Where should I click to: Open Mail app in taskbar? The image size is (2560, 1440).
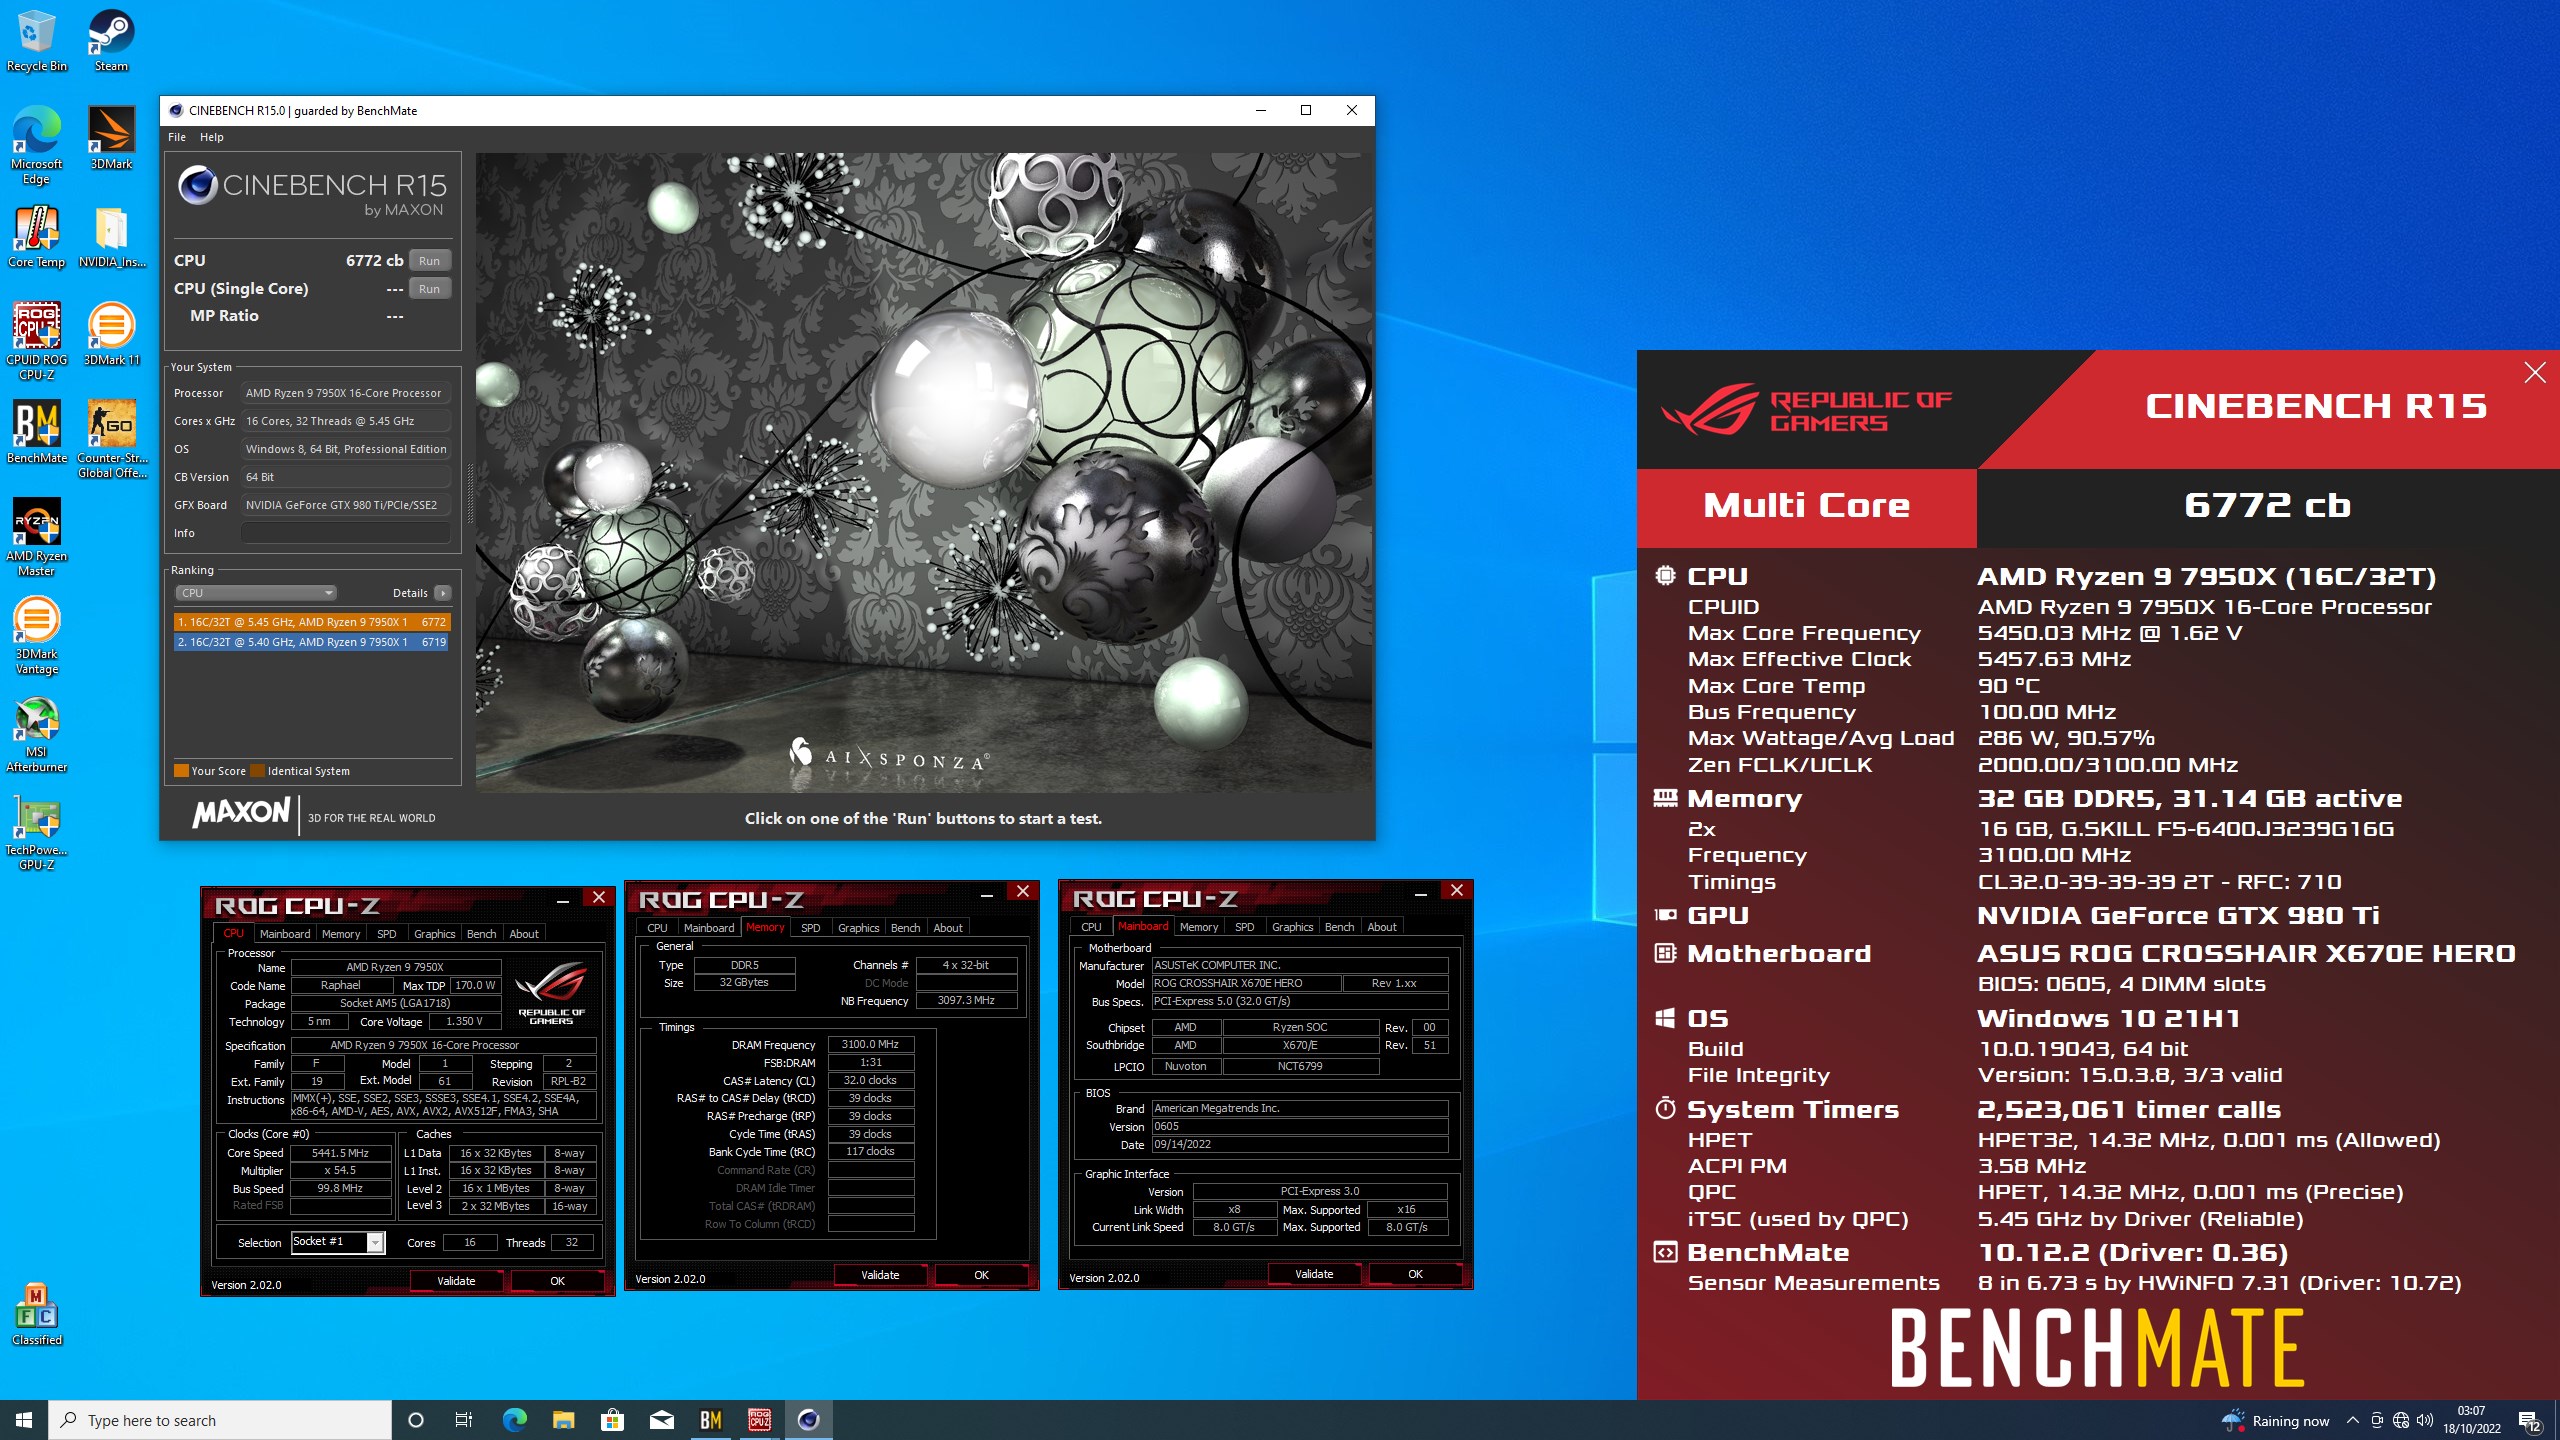point(661,1420)
